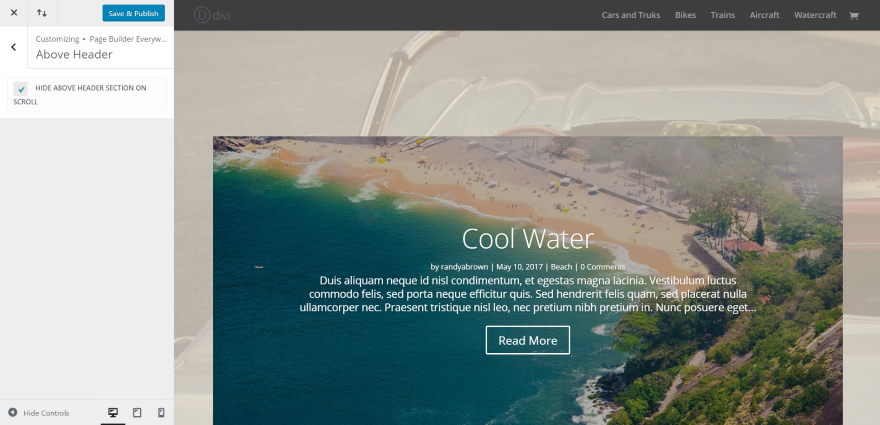Open the Beach category link
The image size is (880, 425).
[x=561, y=267]
